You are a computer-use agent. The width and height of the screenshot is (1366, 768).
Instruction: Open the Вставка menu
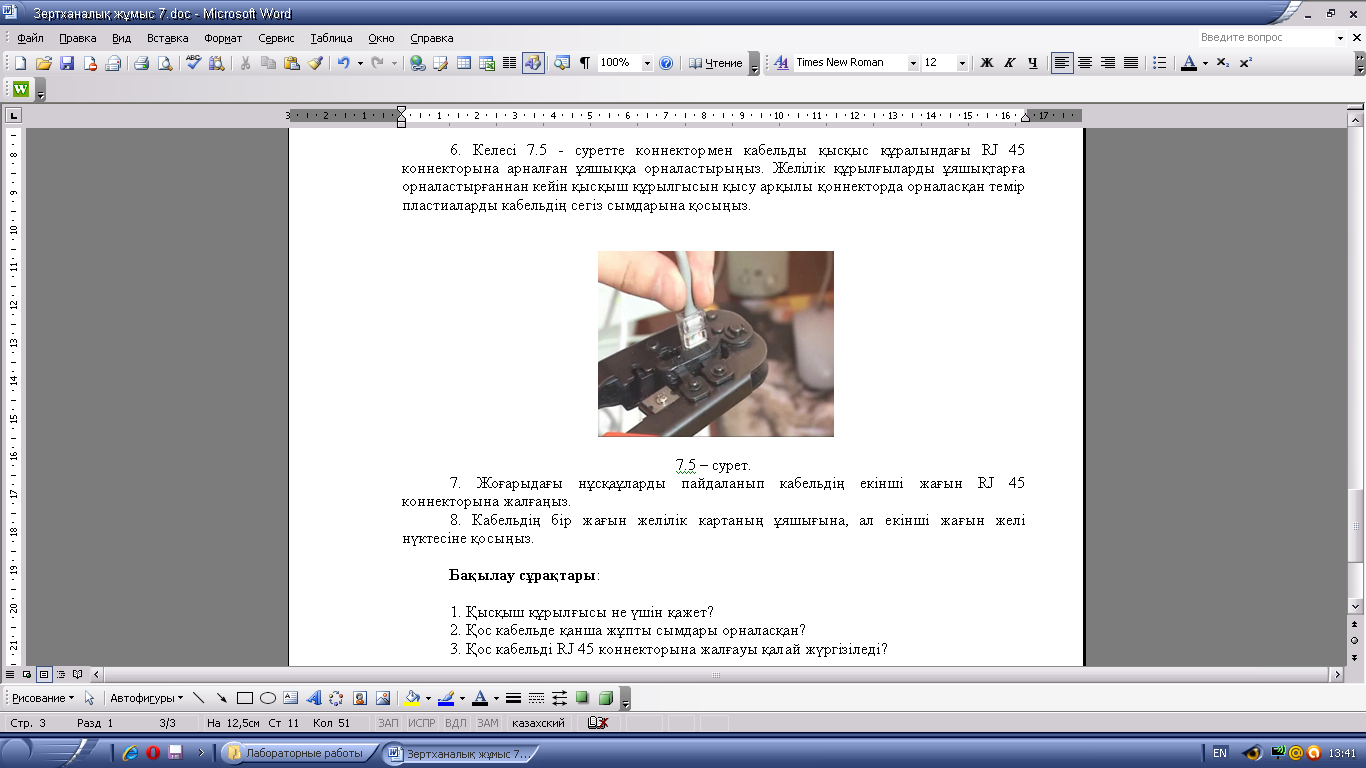point(167,38)
